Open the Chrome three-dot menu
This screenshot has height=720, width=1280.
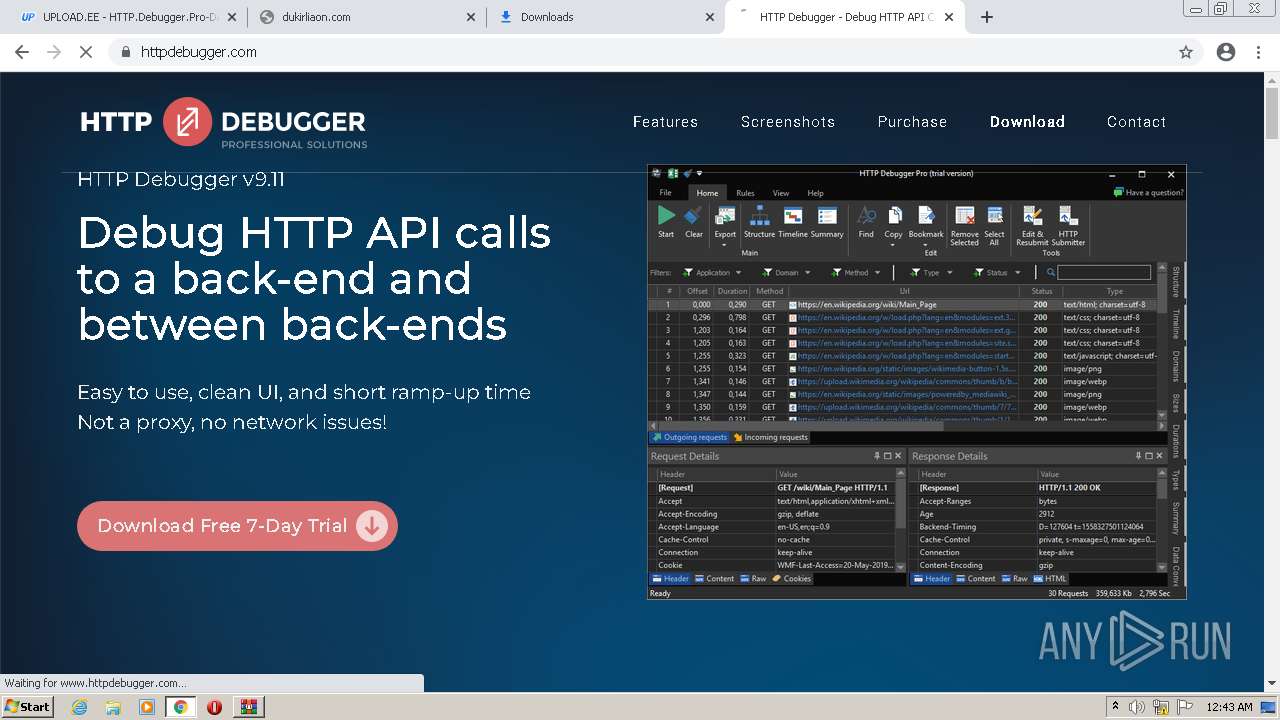[x=1258, y=52]
